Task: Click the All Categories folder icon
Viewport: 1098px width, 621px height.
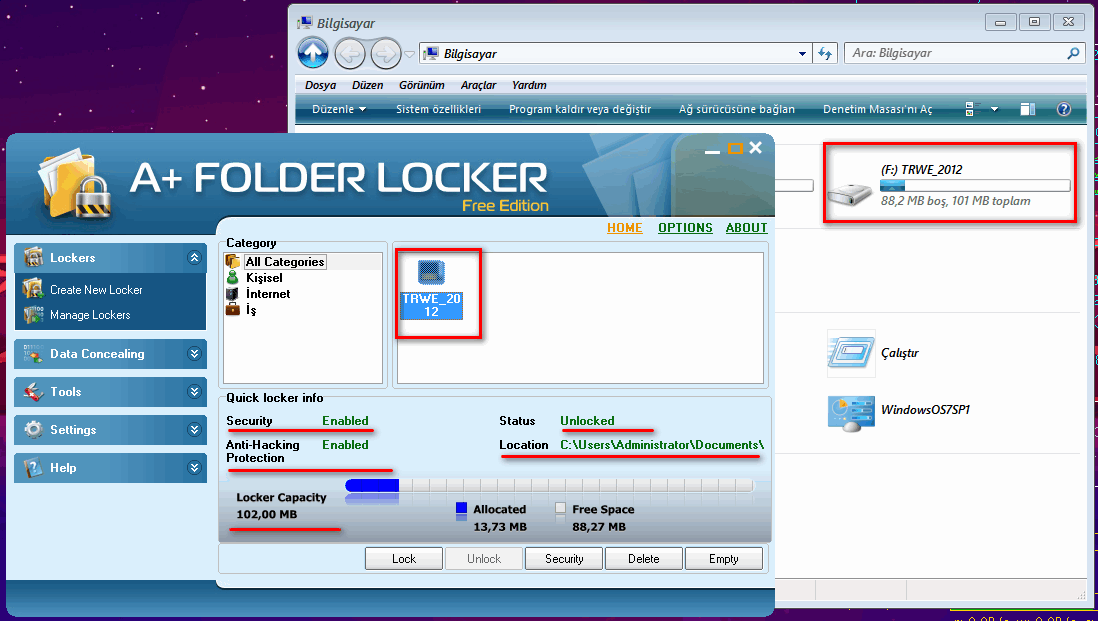Action: [233, 262]
